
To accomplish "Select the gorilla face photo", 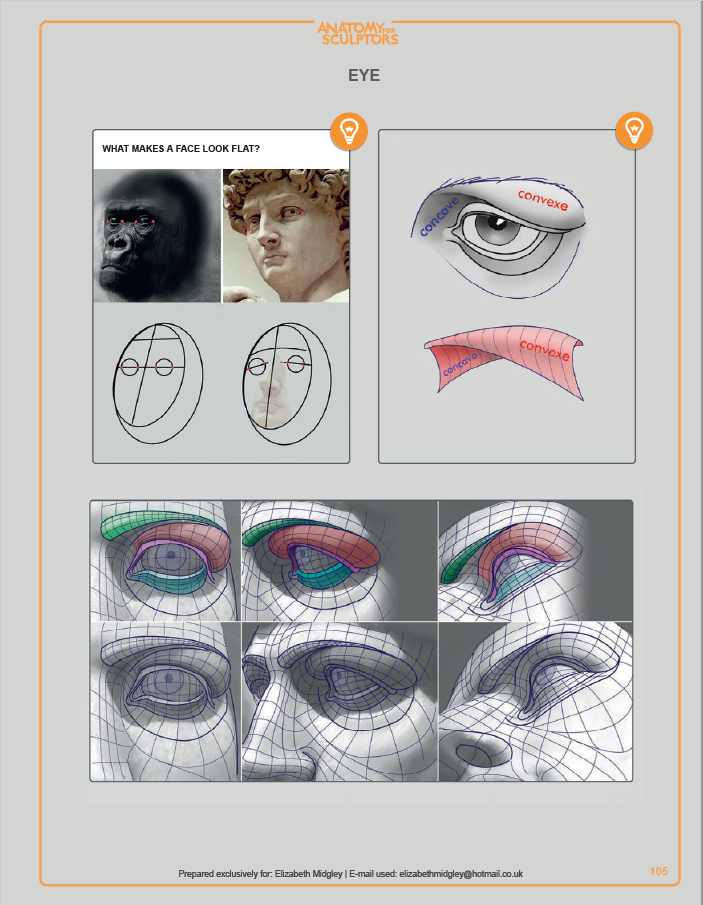I will [x=157, y=235].
